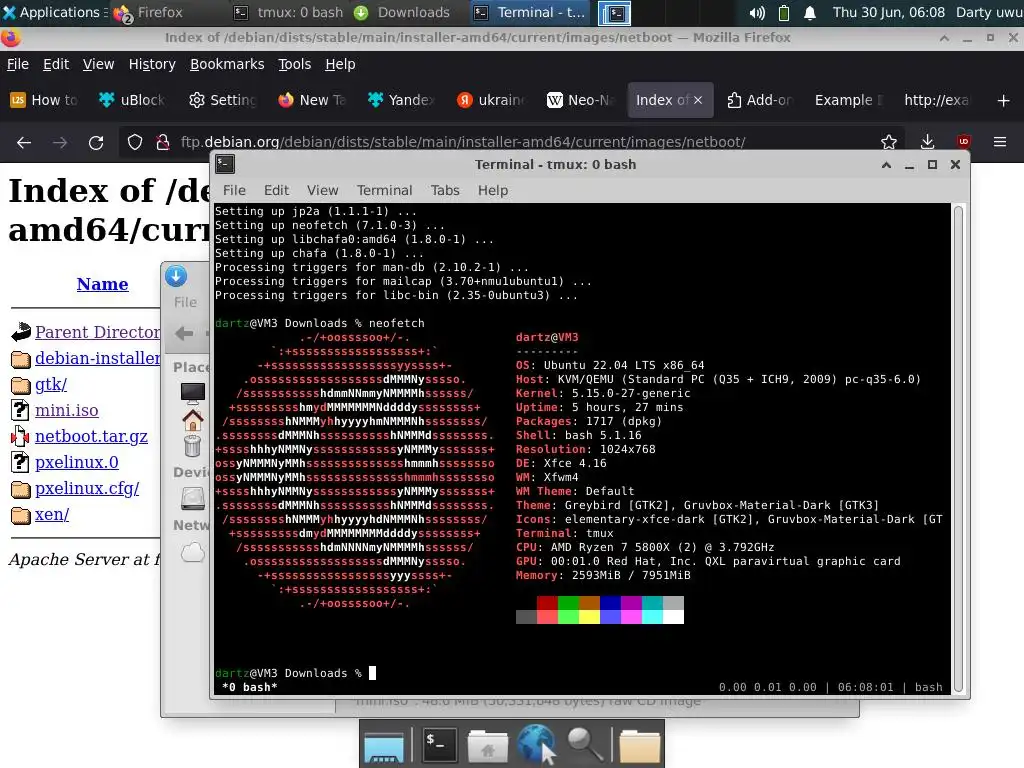This screenshot has height=768, width=1024.
Task: Open the terminal's Terminal menu
Action: (x=385, y=190)
